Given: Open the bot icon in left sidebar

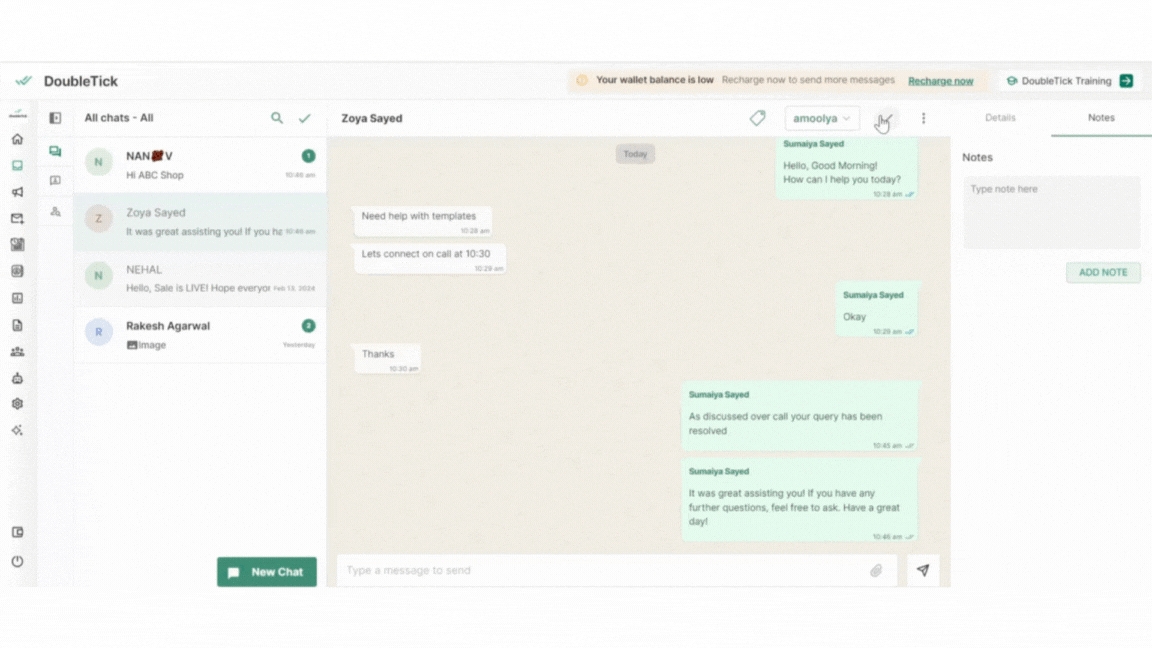Looking at the screenshot, I should coord(17,378).
